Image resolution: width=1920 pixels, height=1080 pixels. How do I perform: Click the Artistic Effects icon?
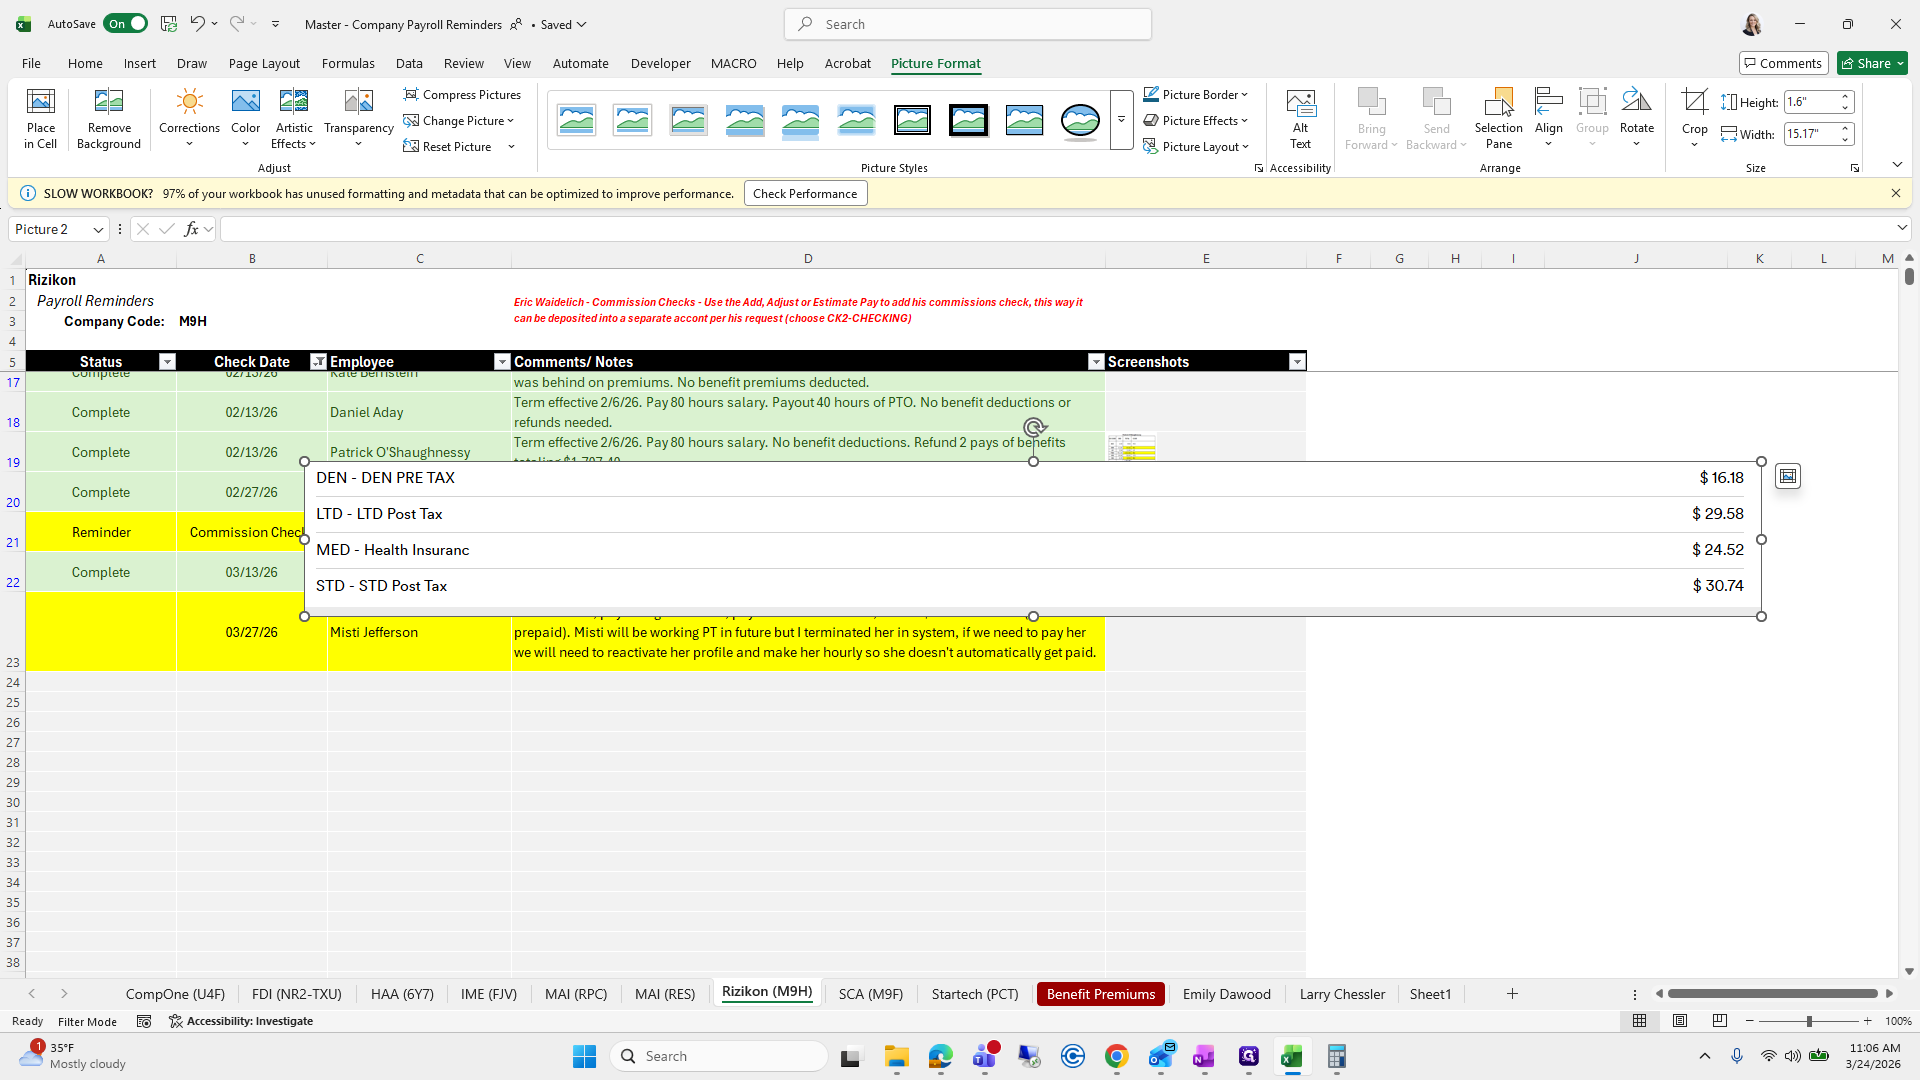click(x=293, y=103)
